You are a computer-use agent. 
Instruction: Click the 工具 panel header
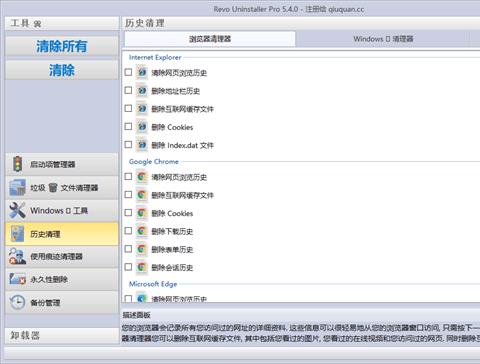[x=62, y=23]
